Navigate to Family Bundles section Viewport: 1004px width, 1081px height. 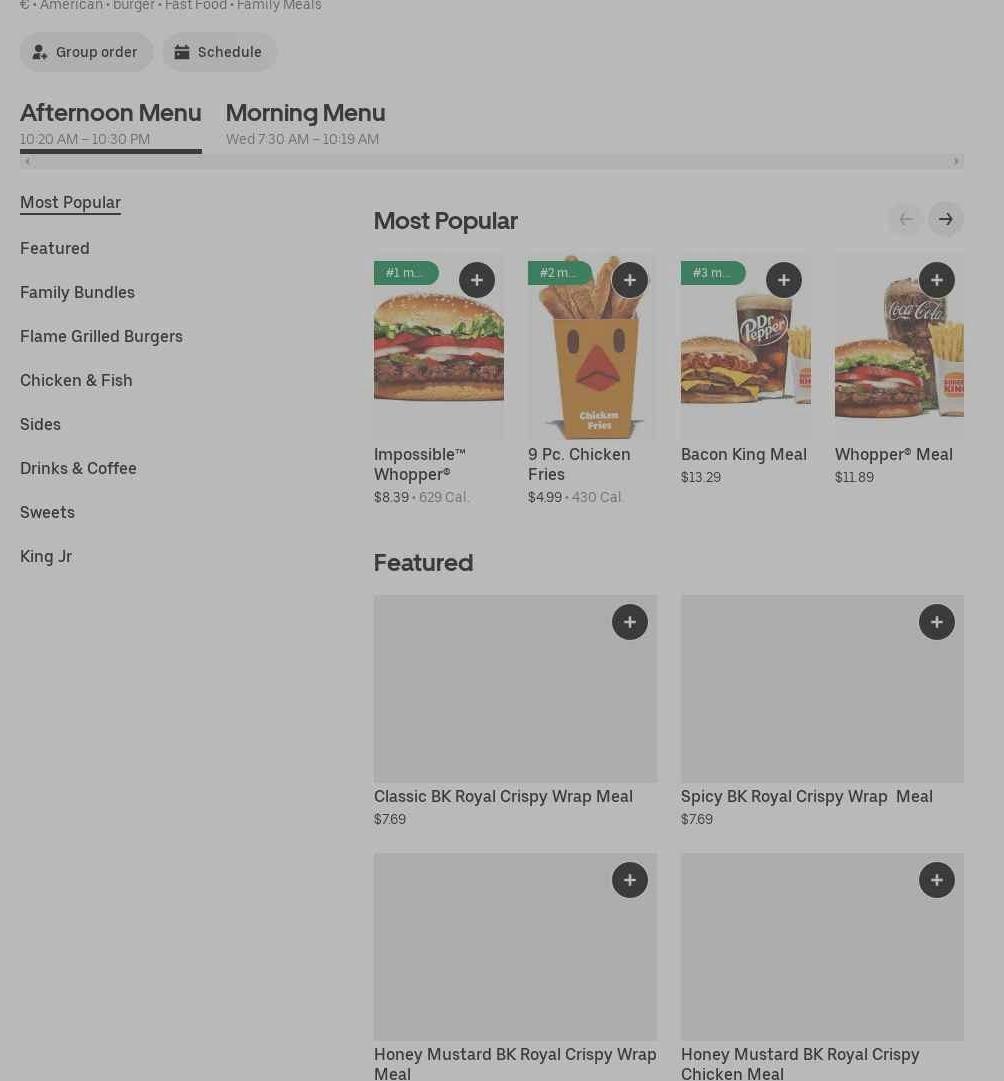point(77,292)
